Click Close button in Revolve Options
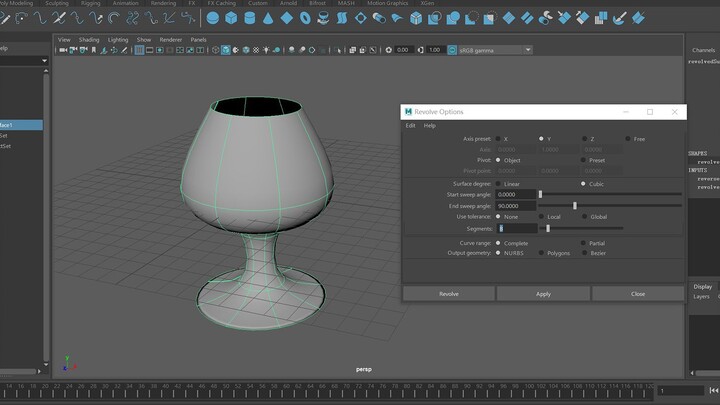Viewport: 720px width, 405px height. (638, 294)
